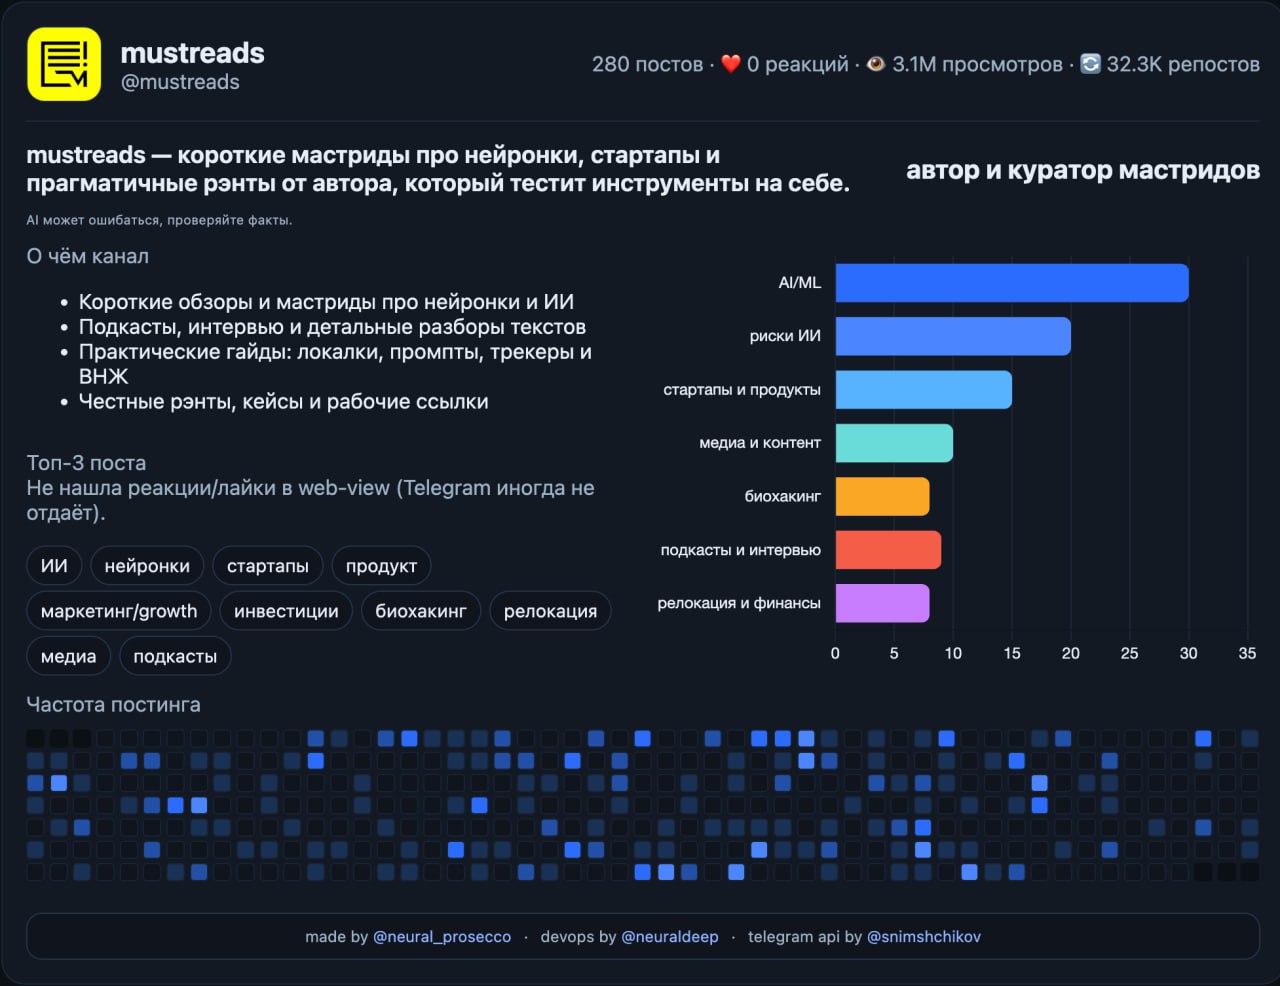Select the биохакинг tag chip
The image size is (1280, 986).
point(420,611)
